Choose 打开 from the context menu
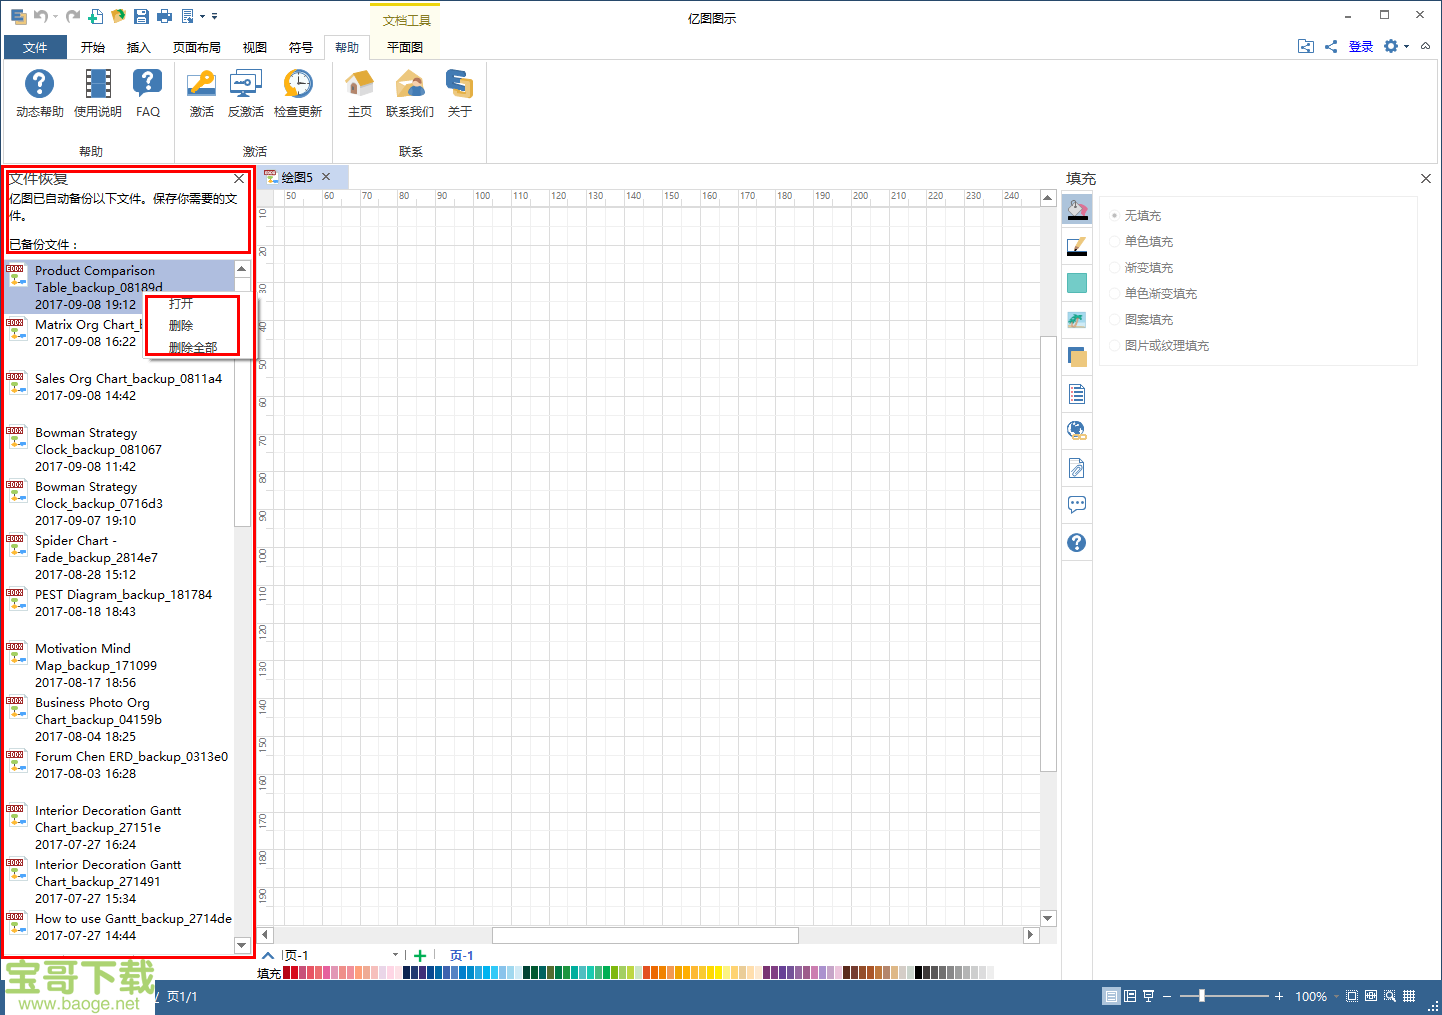1442x1015 pixels. click(x=181, y=303)
